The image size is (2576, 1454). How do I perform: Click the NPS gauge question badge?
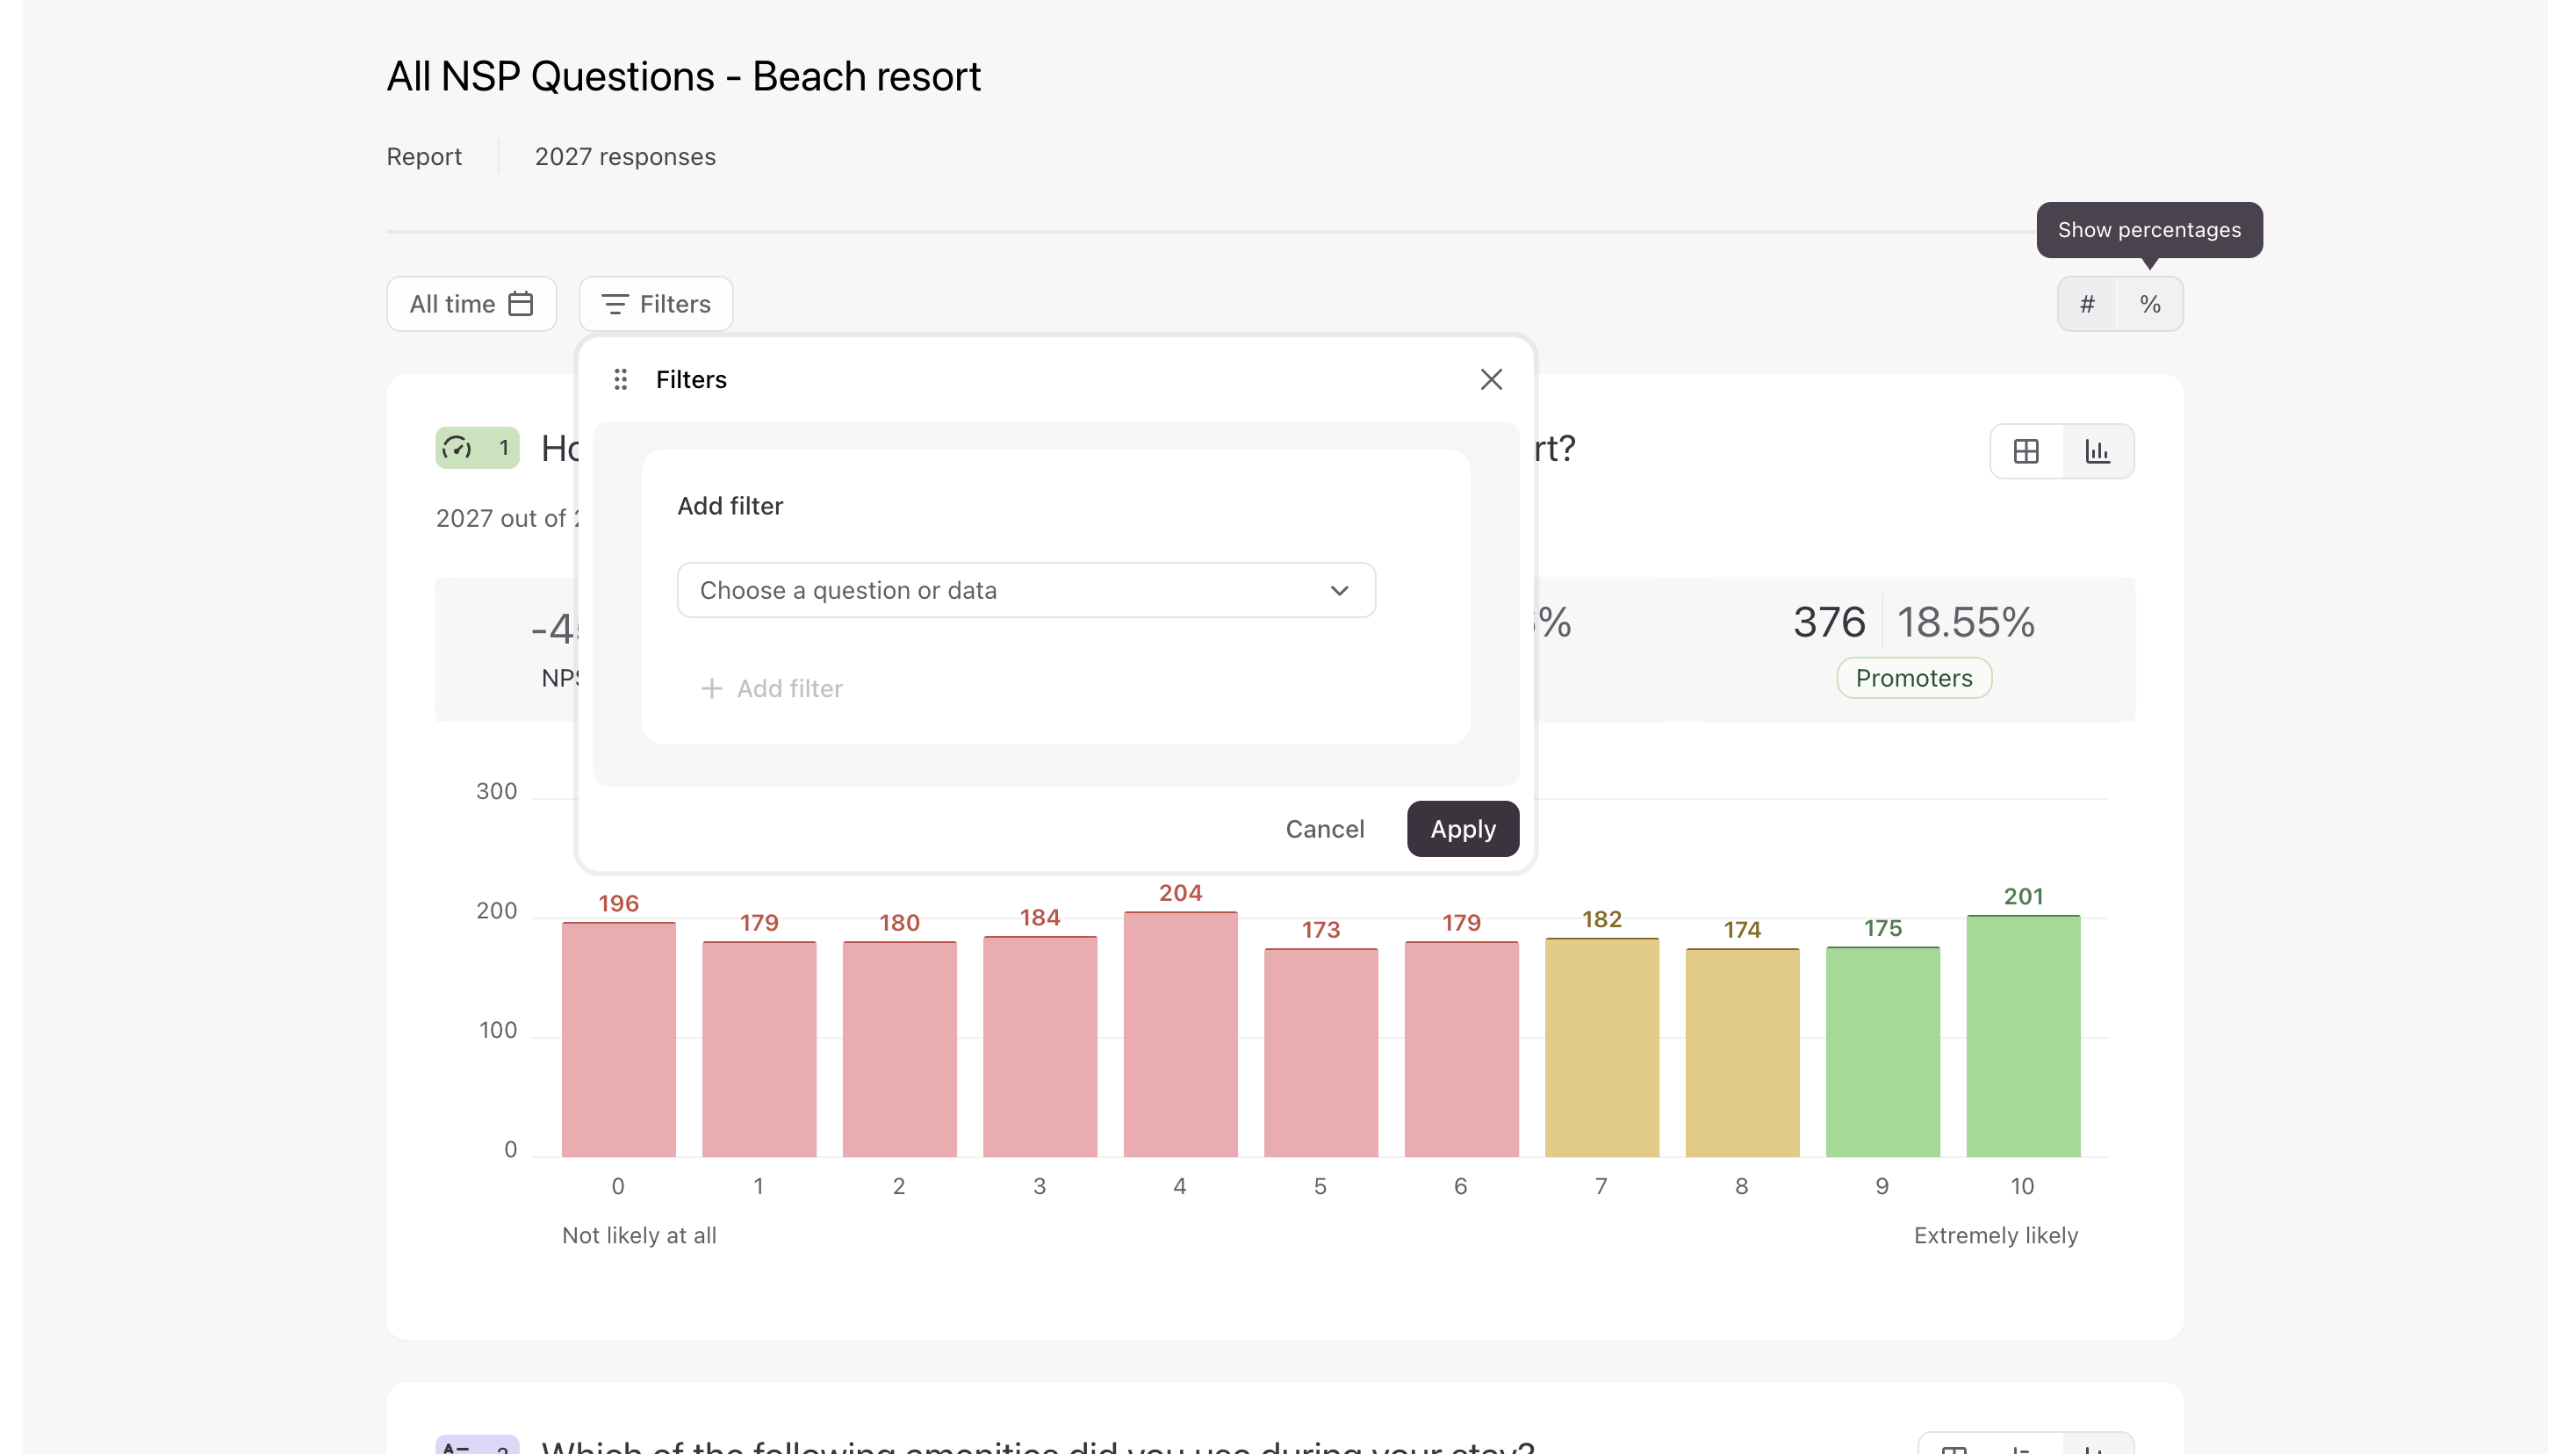pos(477,447)
